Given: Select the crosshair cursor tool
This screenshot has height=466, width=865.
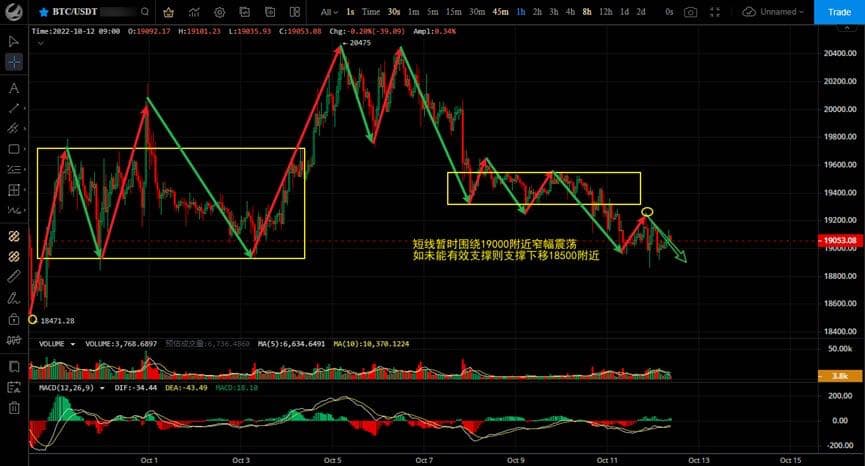Looking at the screenshot, I should (14, 62).
